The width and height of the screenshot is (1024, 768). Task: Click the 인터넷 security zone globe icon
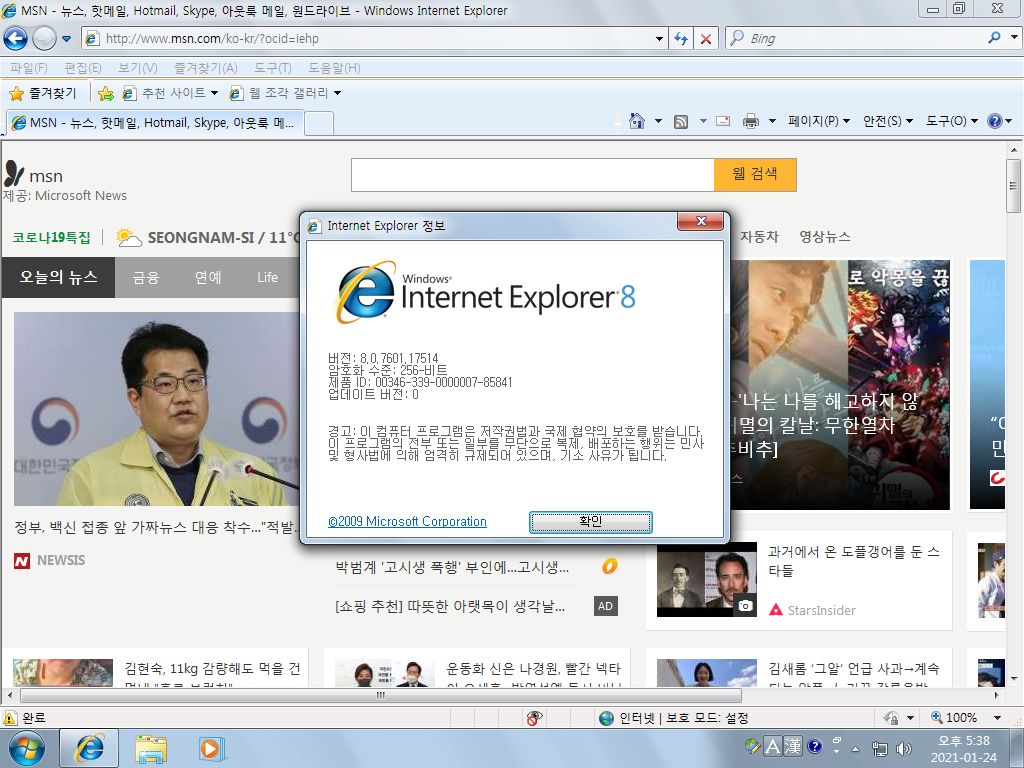click(607, 718)
